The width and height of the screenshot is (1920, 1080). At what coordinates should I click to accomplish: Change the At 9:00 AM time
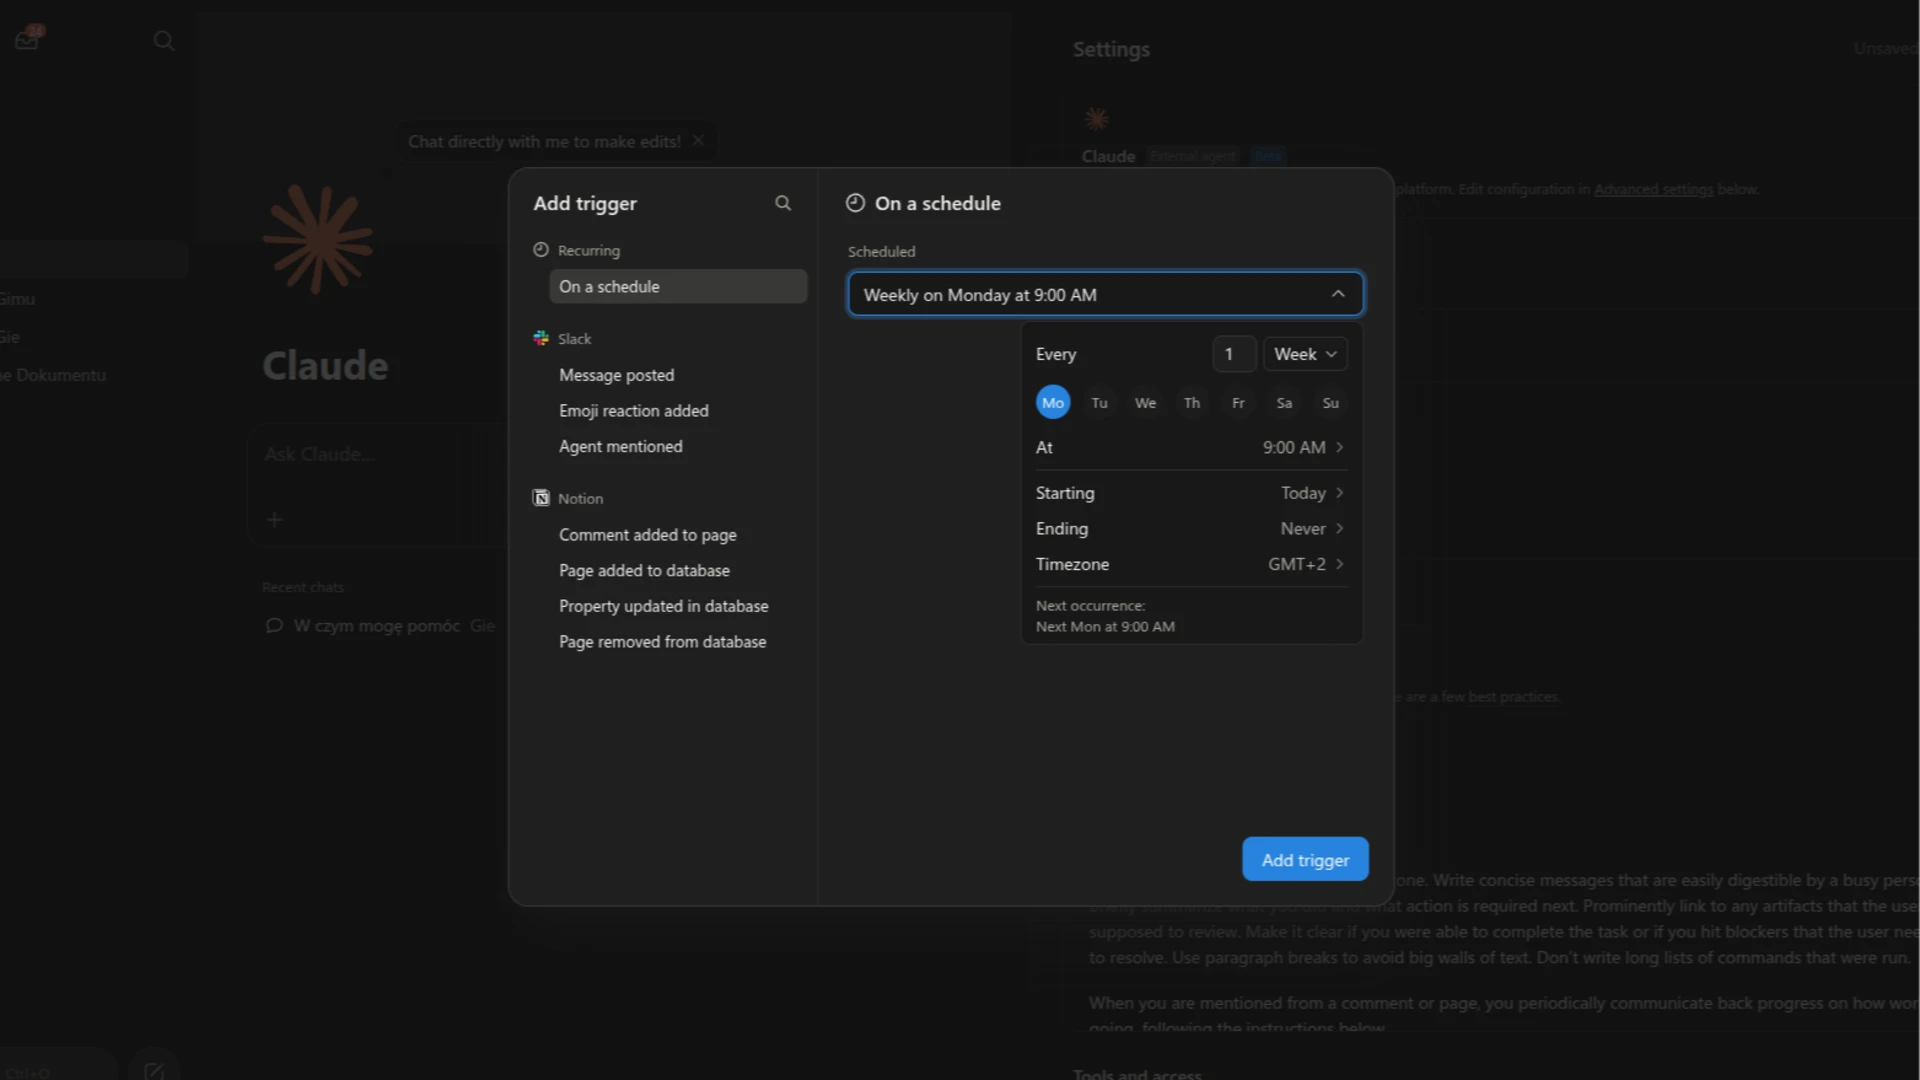pos(1191,447)
